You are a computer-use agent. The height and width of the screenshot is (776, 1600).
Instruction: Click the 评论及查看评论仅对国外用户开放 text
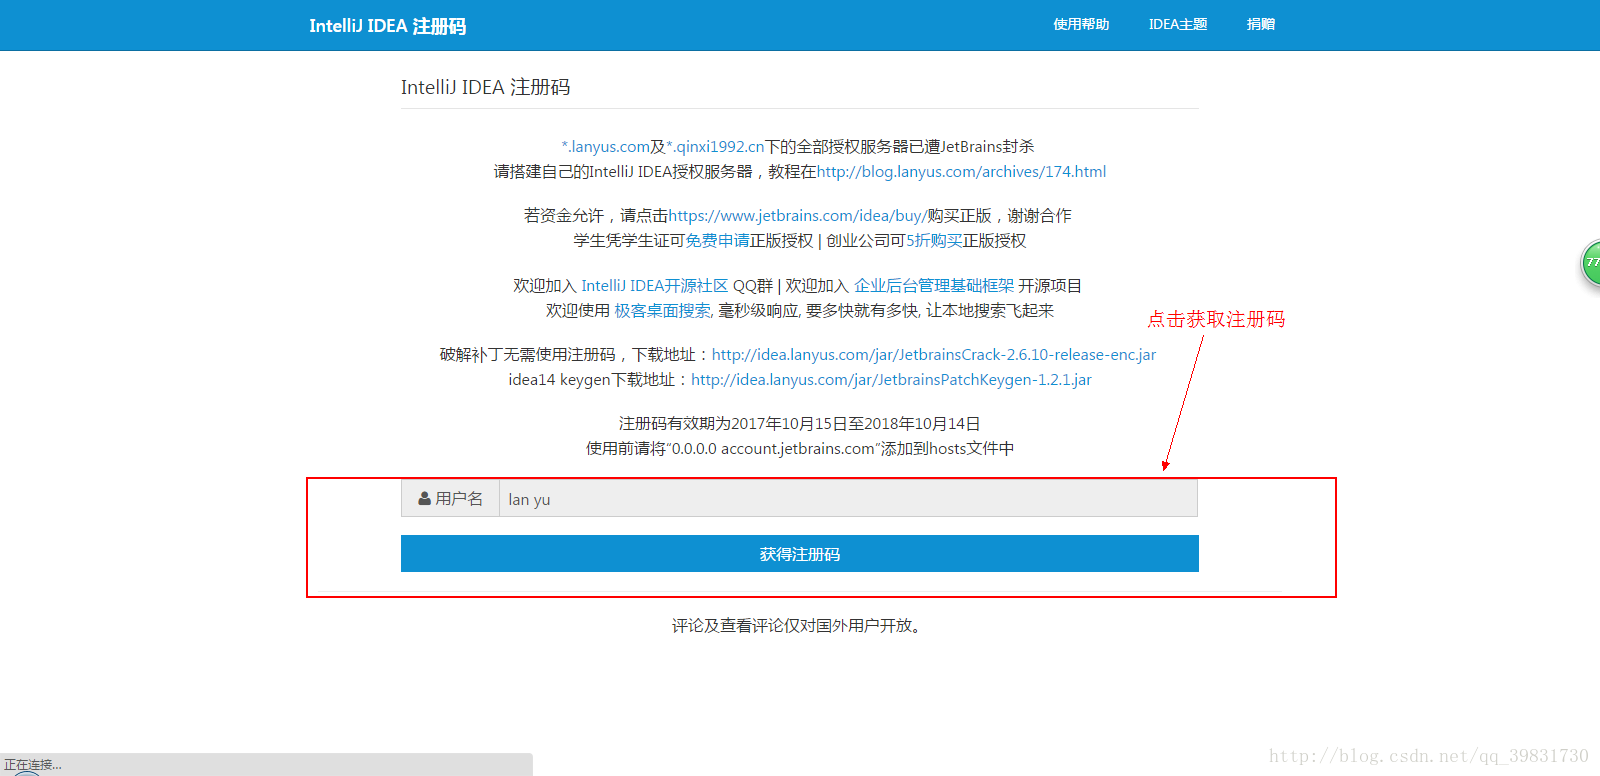[x=797, y=626]
